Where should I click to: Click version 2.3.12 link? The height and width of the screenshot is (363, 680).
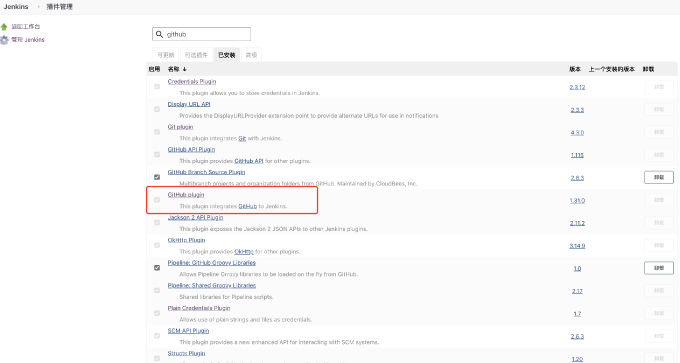point(577,87)
